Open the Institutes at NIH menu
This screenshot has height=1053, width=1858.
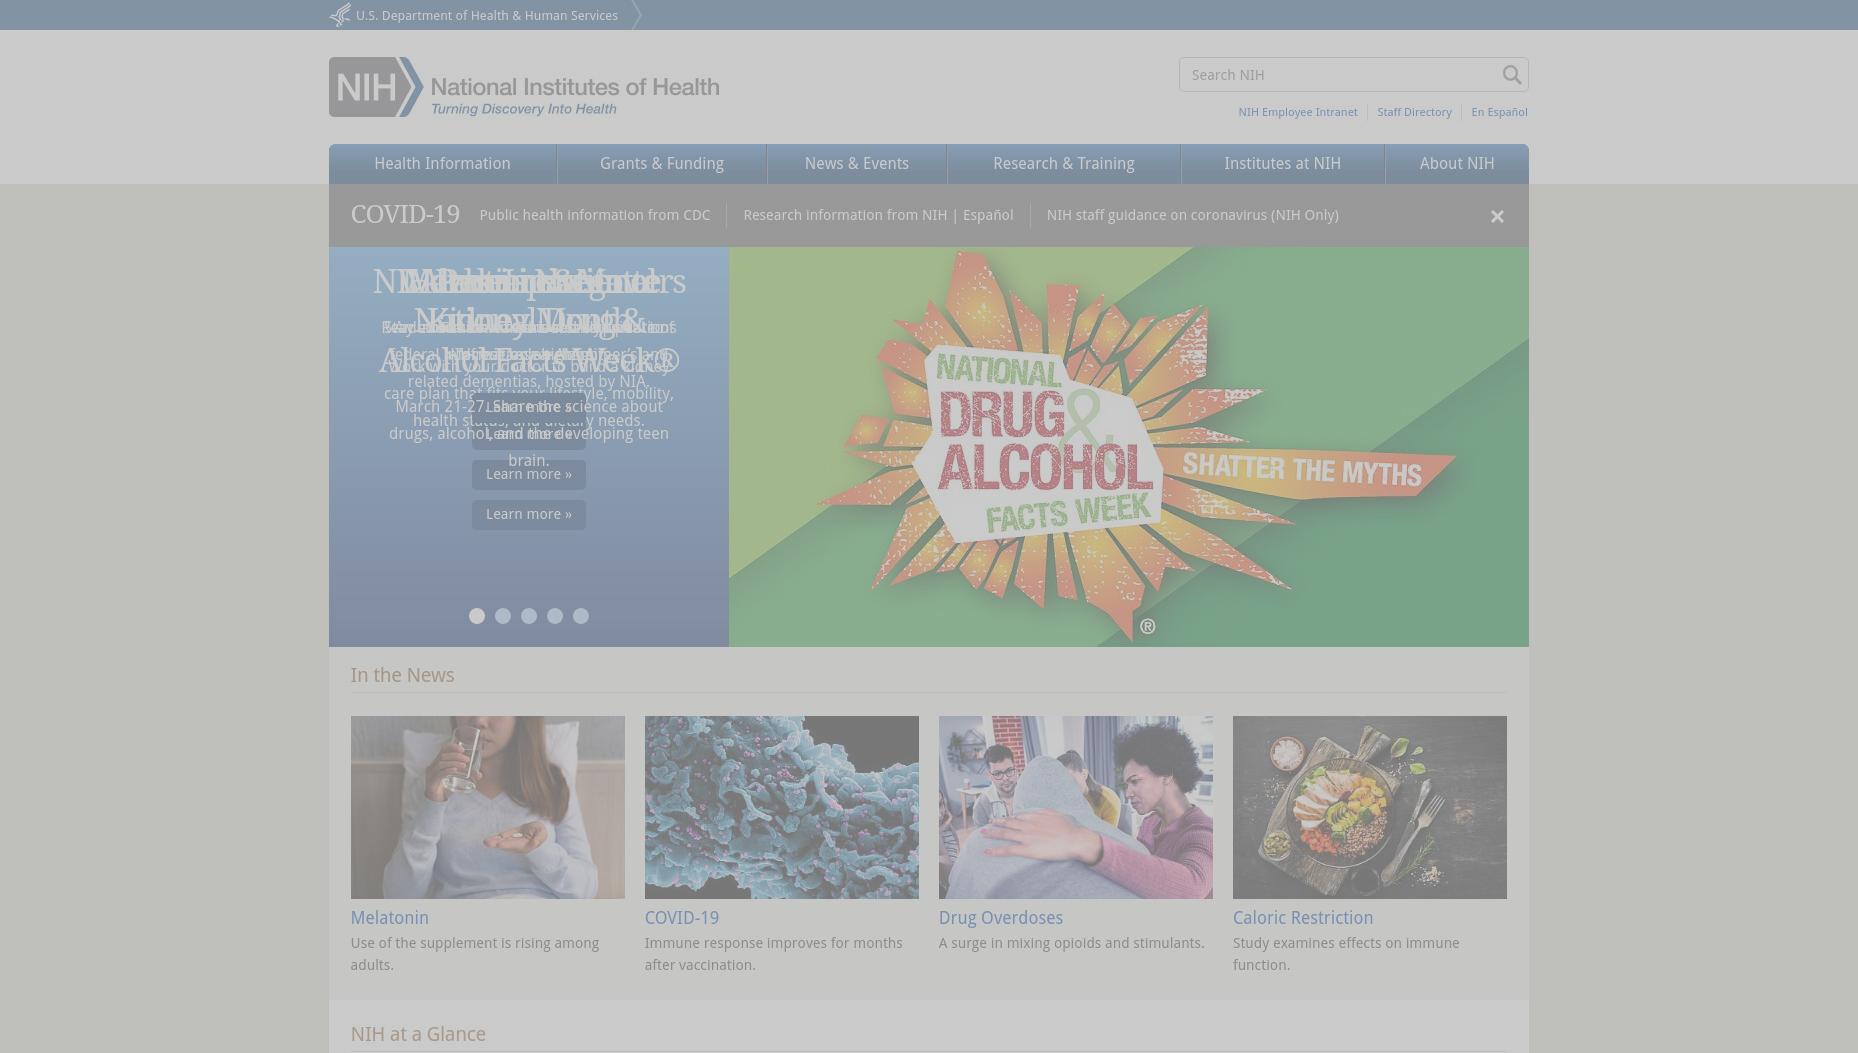1282,164
